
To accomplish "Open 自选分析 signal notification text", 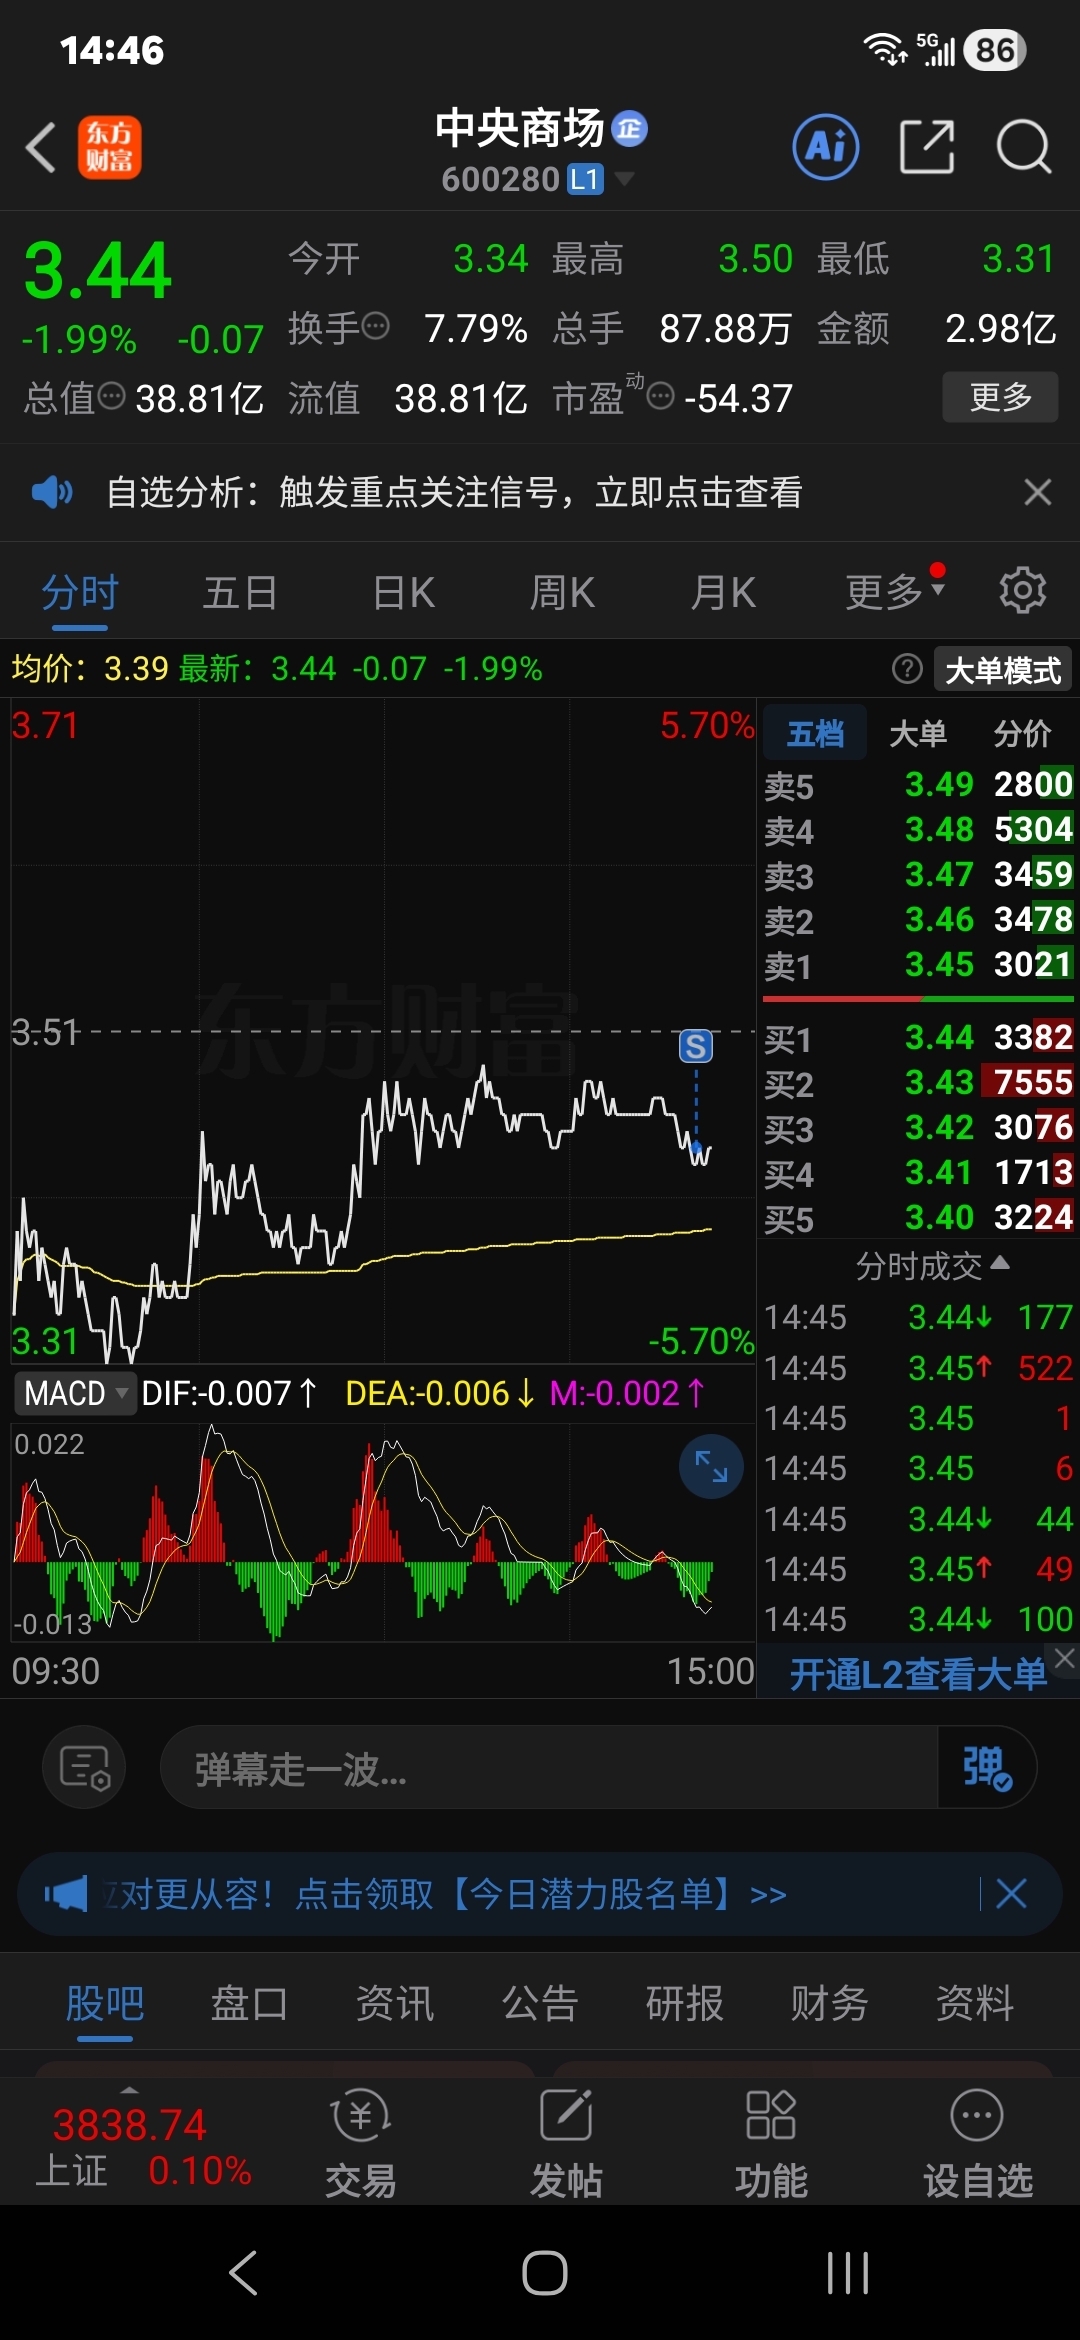I will [454, 492].
